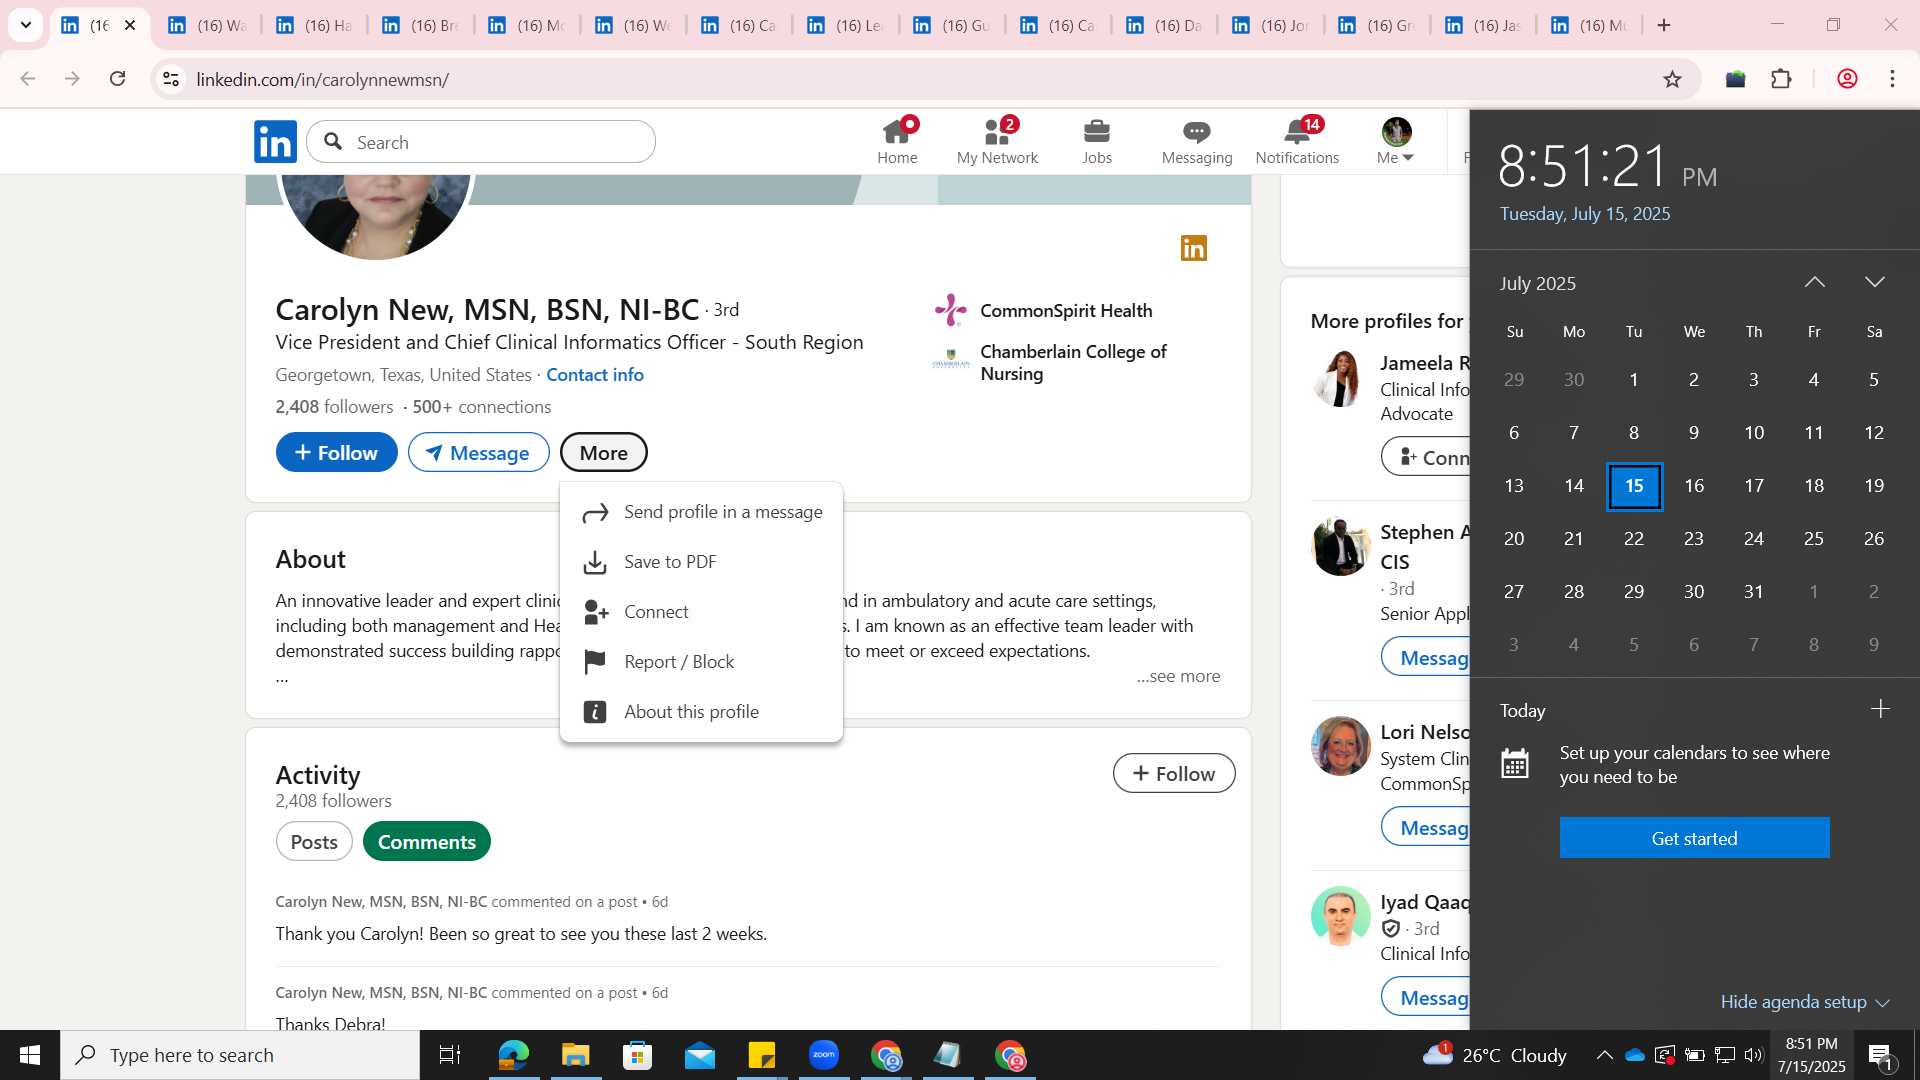Open the Me profile menu
The image size is (1920, 1080).
click(x=1396, y=141)
